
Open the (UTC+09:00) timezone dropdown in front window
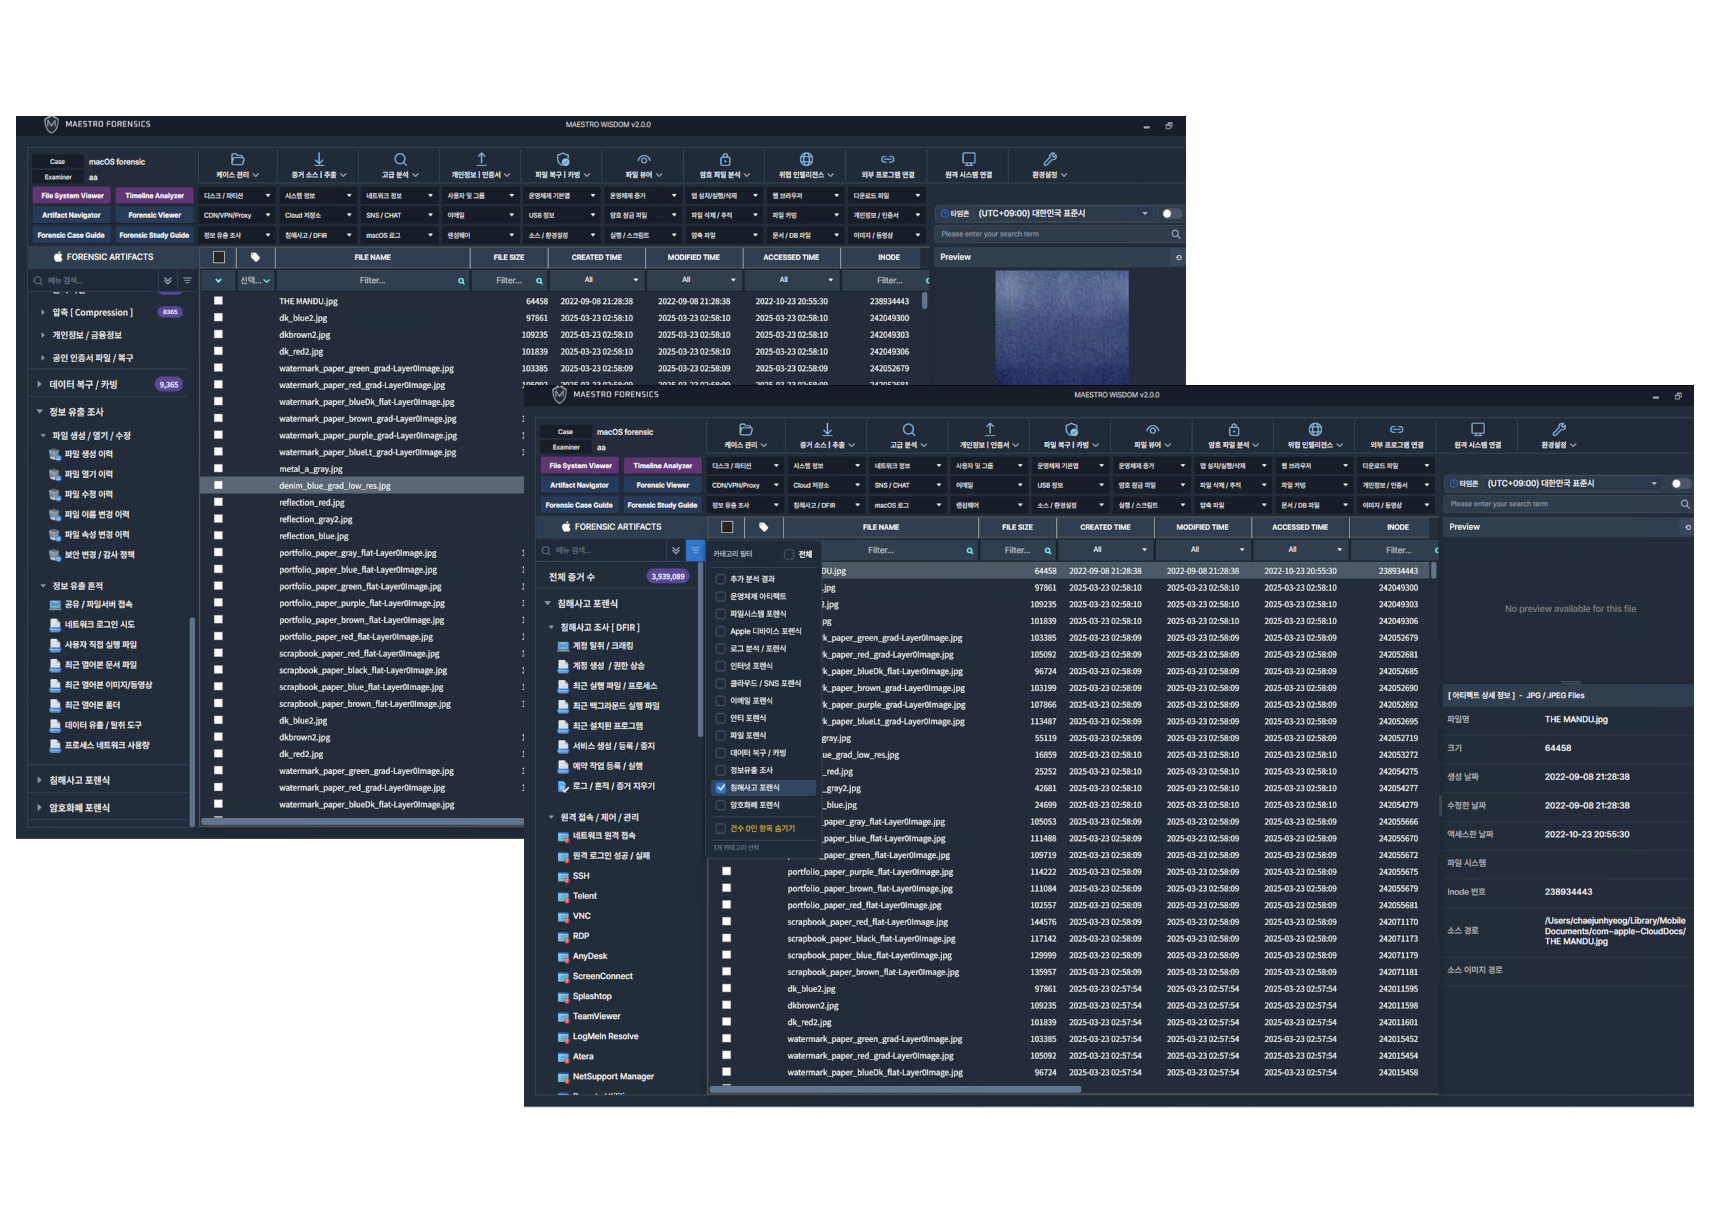tap(1550, 483)
